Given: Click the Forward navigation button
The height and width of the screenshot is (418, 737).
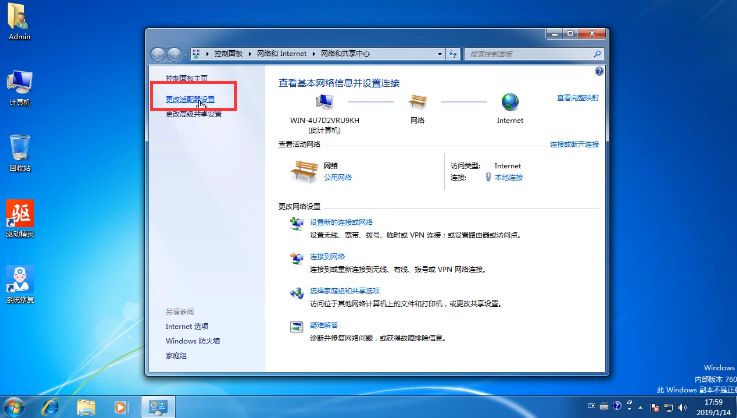Looking at the screenshot, I should 174,55.
